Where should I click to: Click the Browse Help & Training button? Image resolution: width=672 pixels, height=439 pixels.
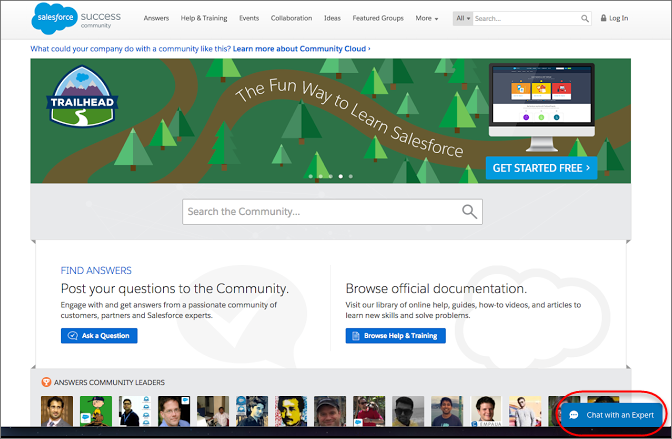[x=396, y=336]
